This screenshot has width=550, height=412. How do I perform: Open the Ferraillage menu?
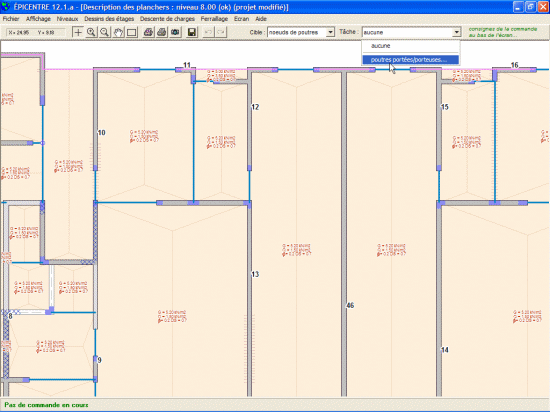point(214,19)
